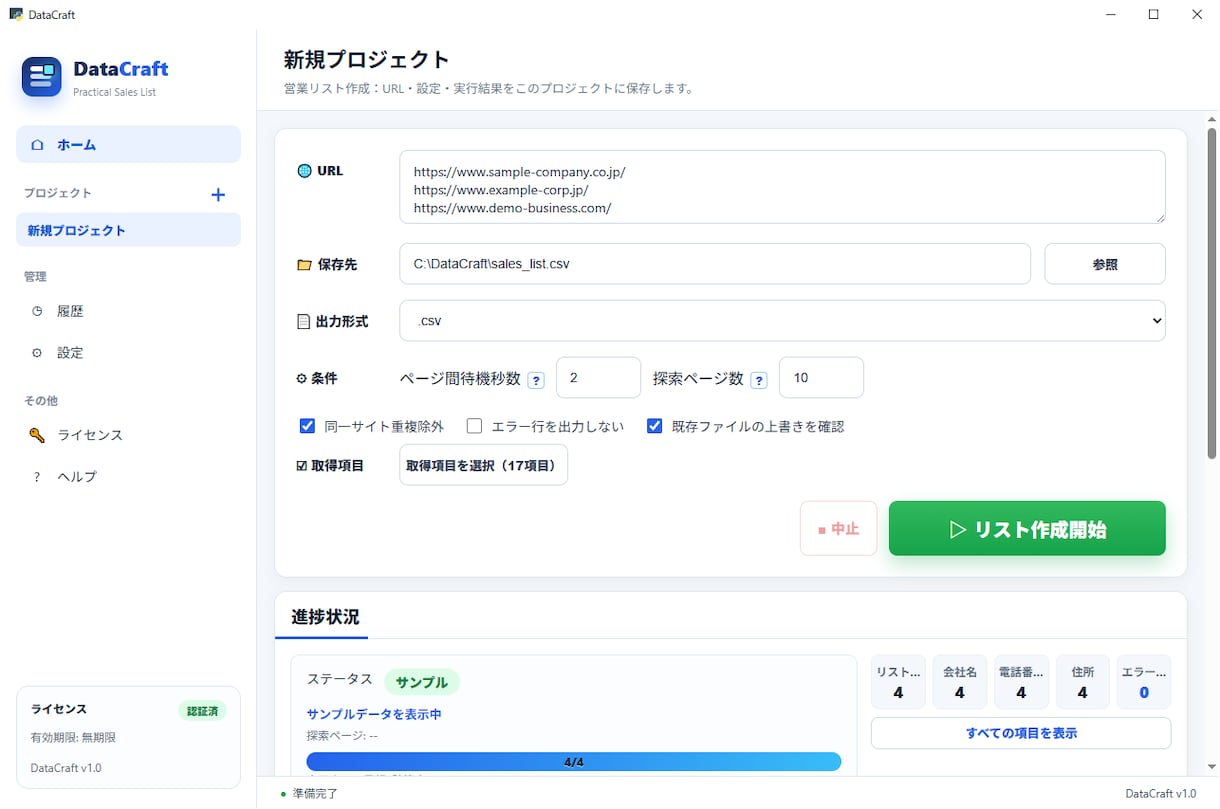Viewport: 1220px width, 809px height.
Task: Click the 認証済 license badge
Action: (x=204, y=711)
